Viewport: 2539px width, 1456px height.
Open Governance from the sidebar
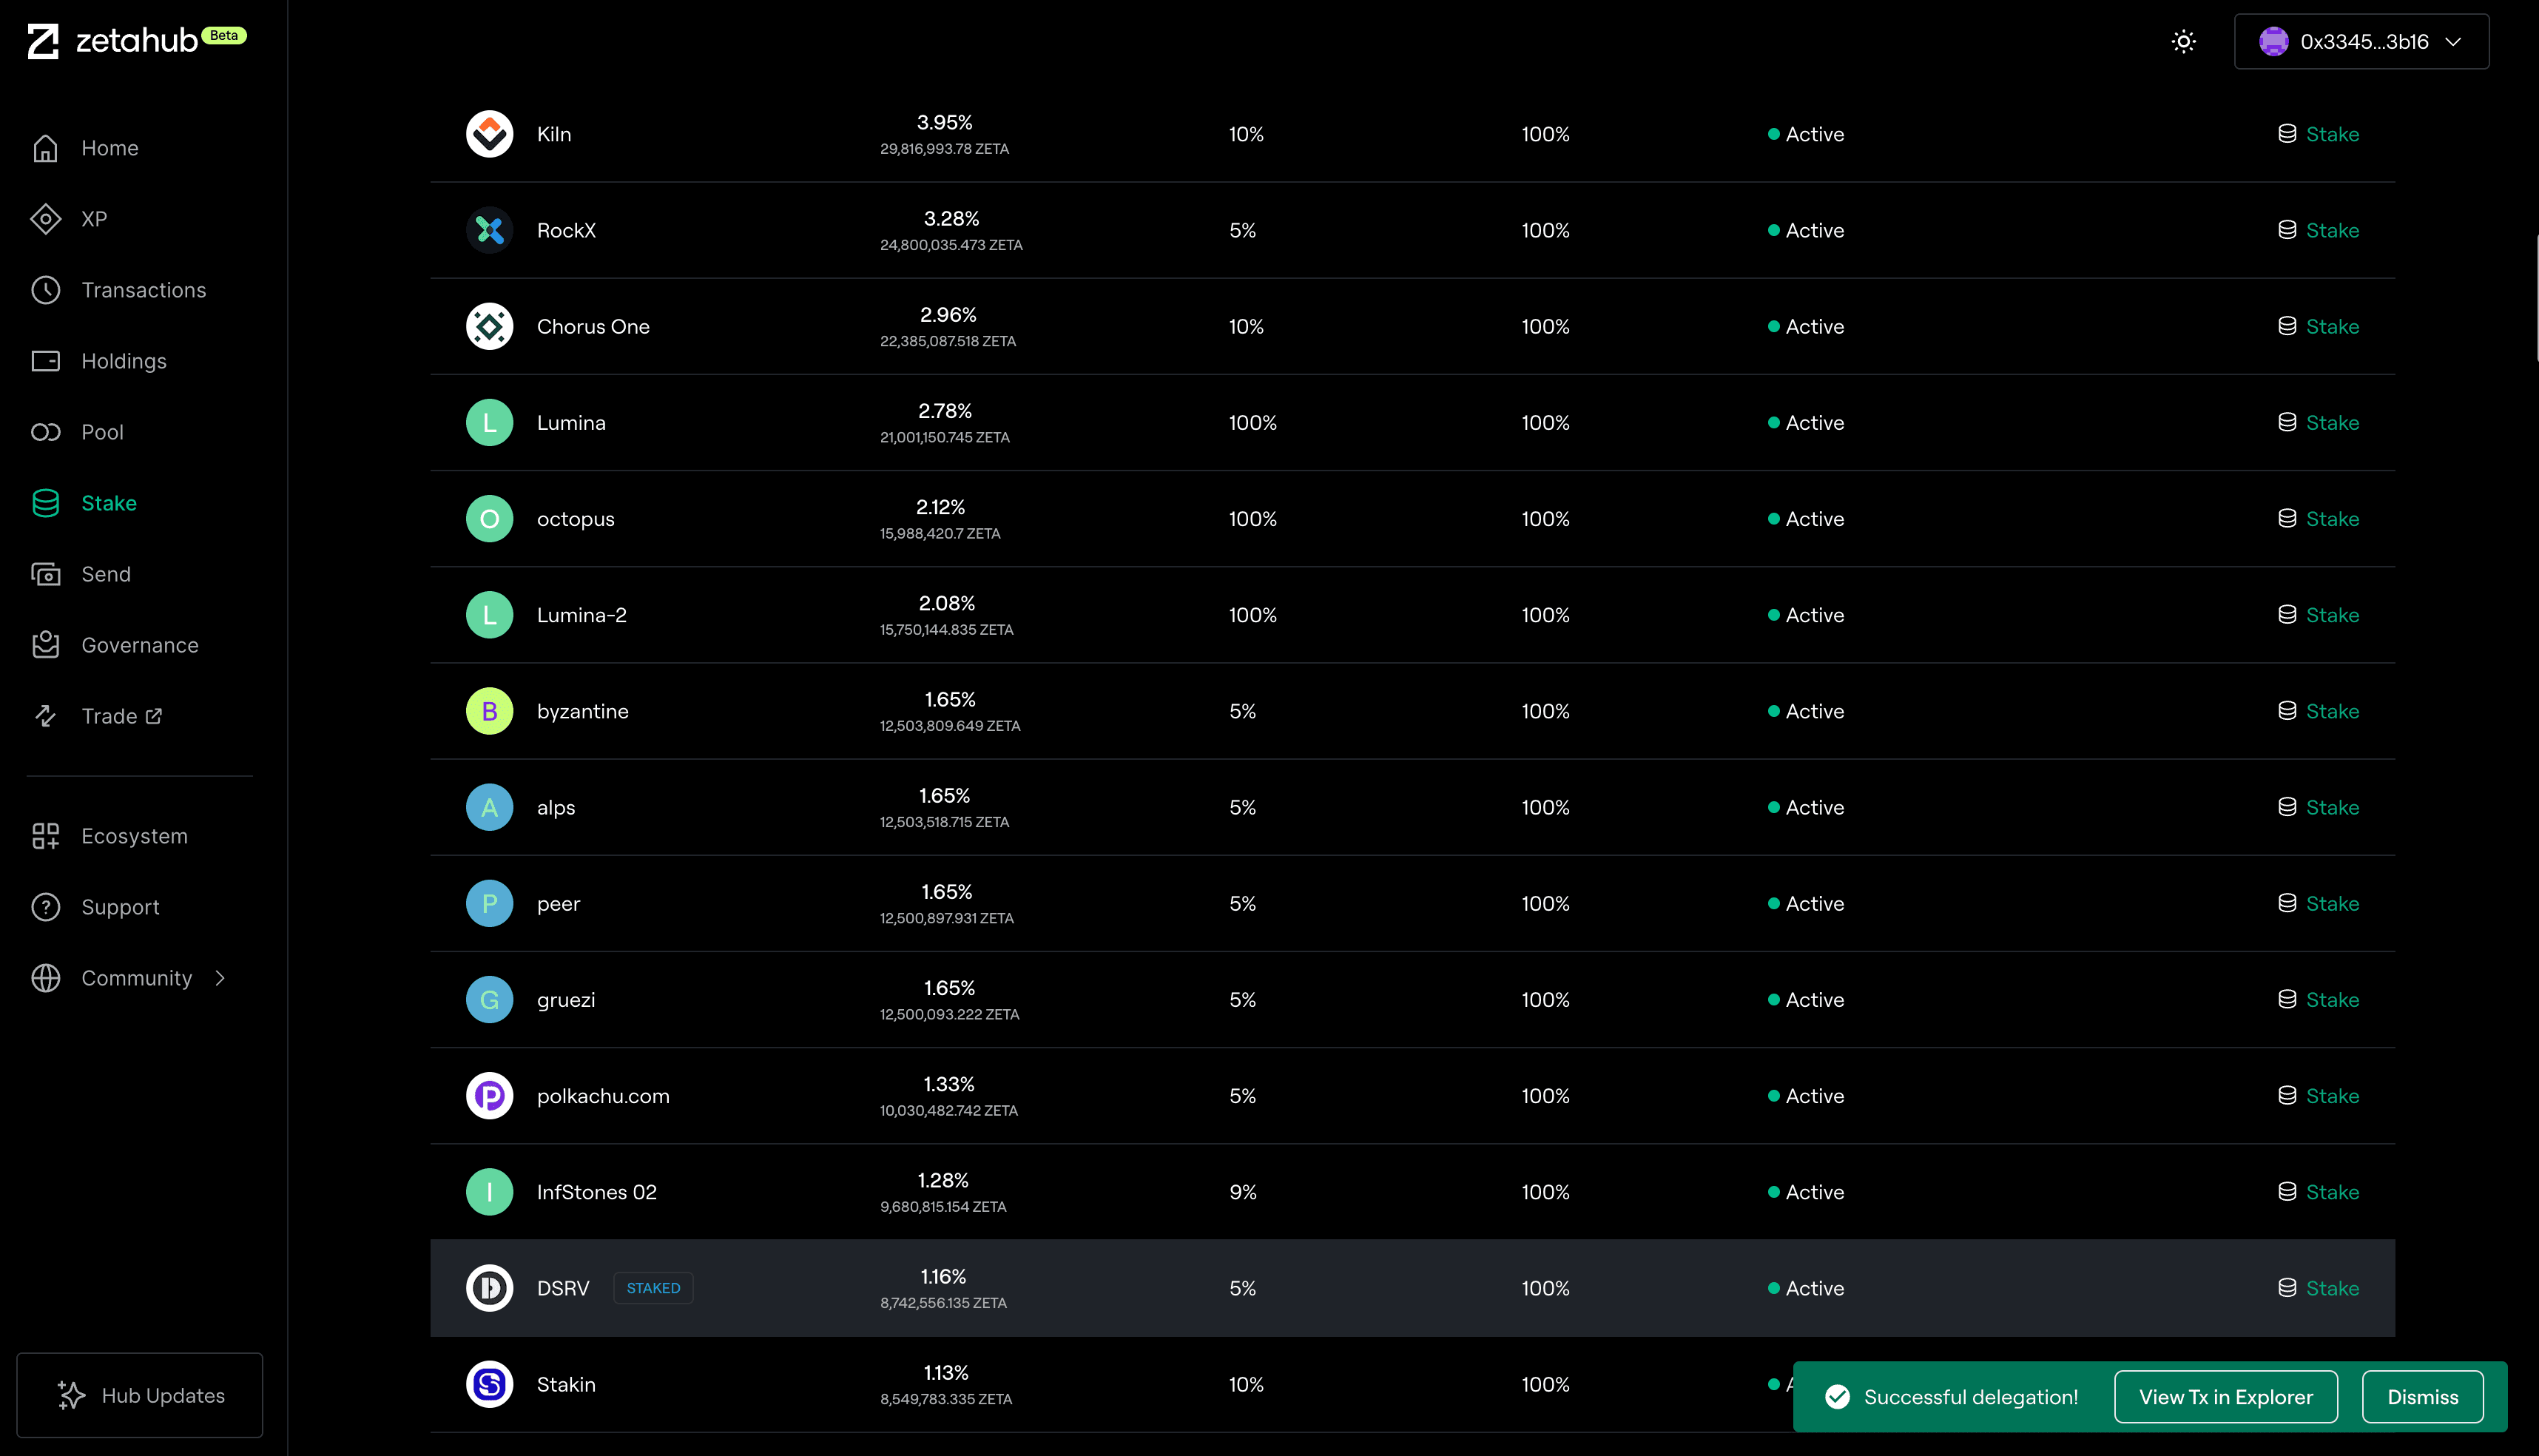click(x=140, y=645)
